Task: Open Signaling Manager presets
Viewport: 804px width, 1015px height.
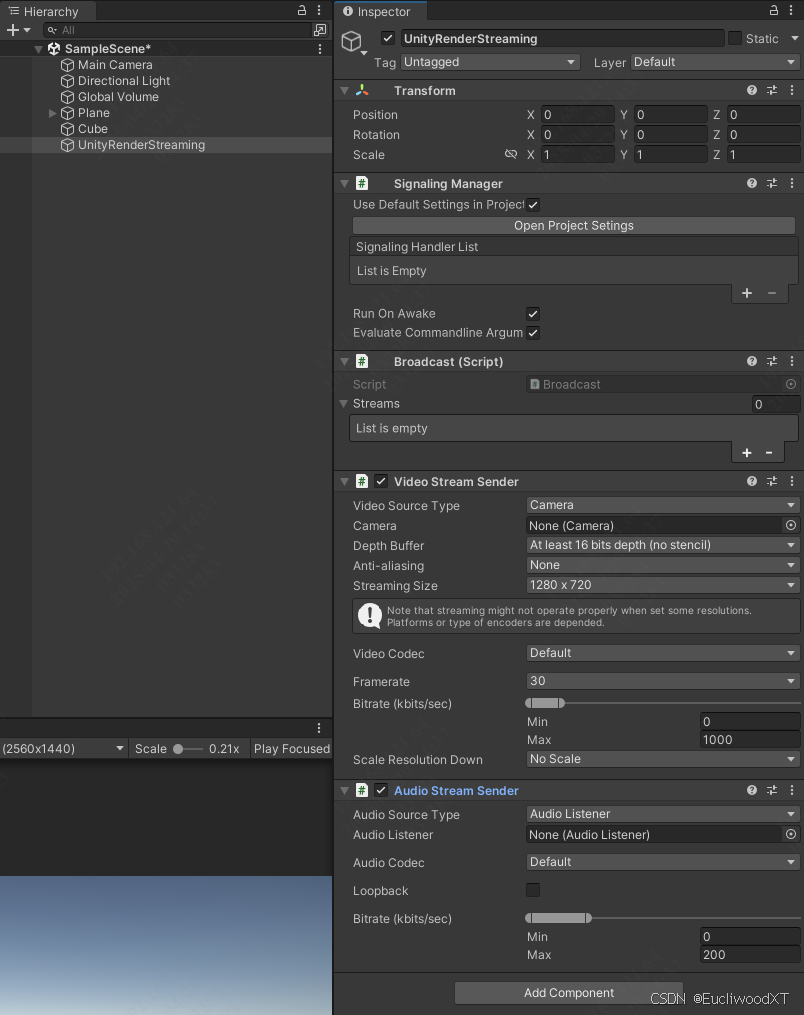Action: pos(772,183)
